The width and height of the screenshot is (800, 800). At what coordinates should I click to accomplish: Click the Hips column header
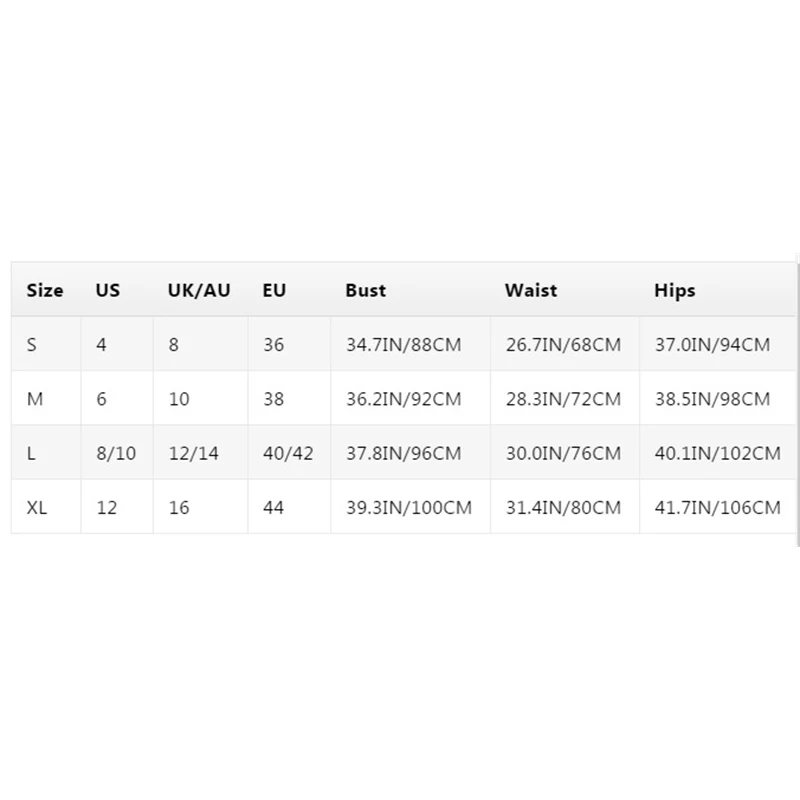point(675,291)
